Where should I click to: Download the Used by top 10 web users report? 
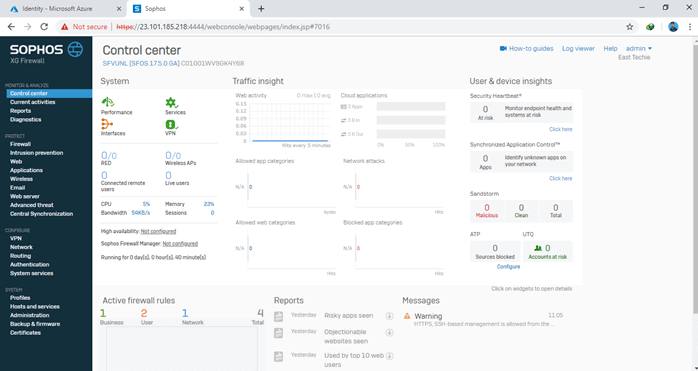(x=390, y=356)
